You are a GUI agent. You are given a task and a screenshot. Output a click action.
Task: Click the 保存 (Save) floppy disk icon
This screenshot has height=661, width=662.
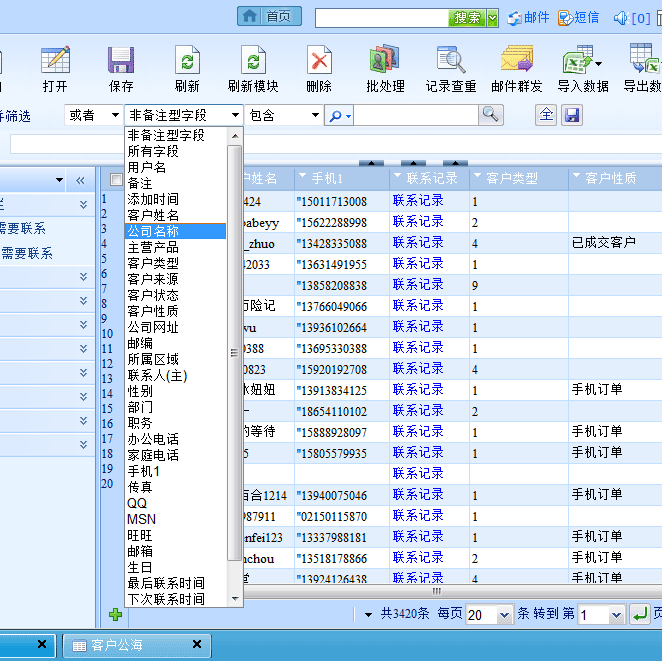point(121,61)
